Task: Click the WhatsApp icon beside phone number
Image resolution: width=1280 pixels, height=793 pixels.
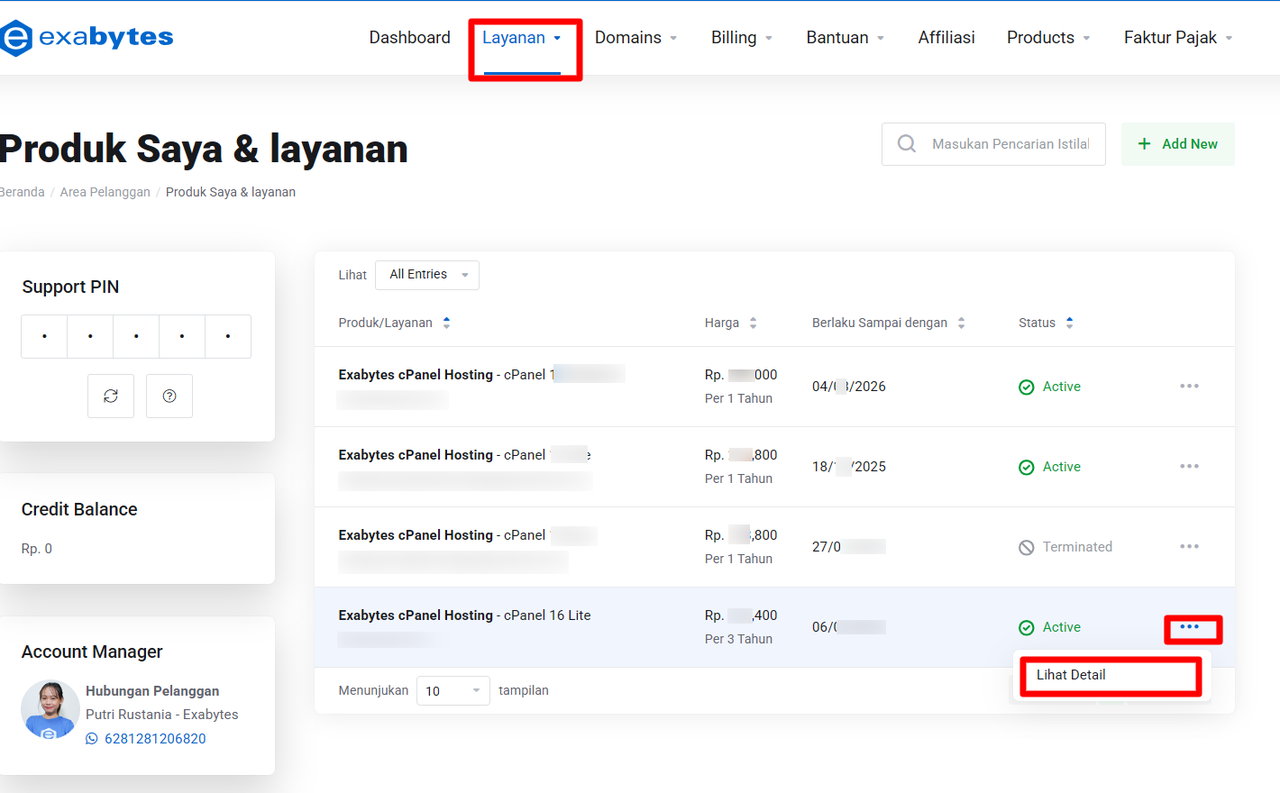Action: [x=92, y=739]
